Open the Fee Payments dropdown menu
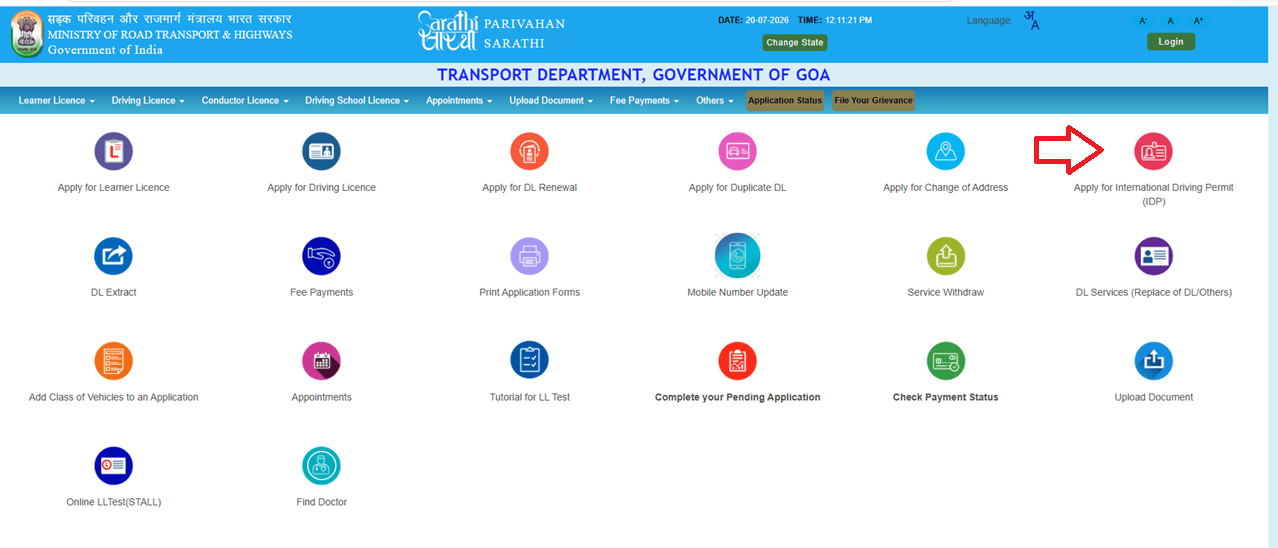Image resolution: width=1278 pixels, height=548 pixels. 644,100
